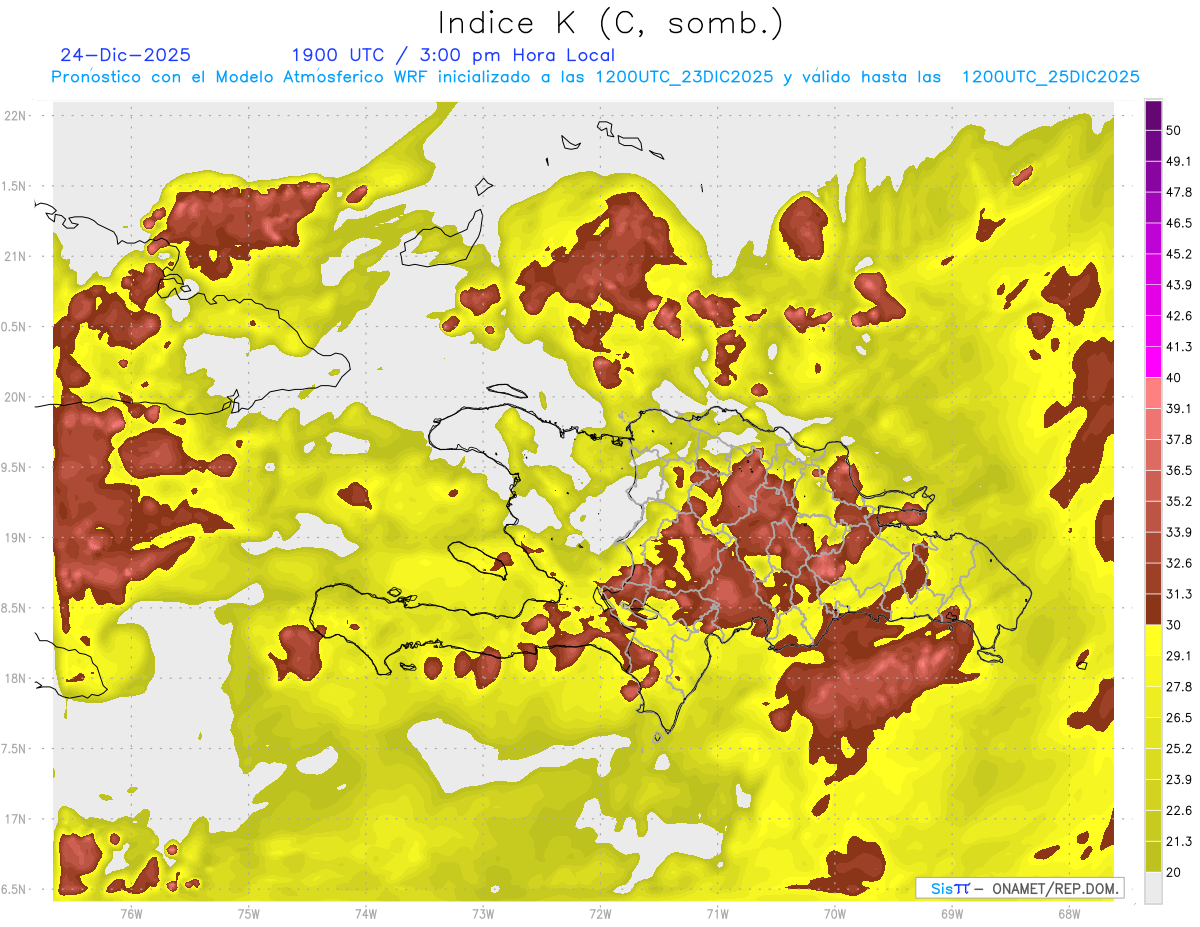The image size is (1200, 927).
Task: Click the '18N' latitude label
Action: click(x=17, y=679)
